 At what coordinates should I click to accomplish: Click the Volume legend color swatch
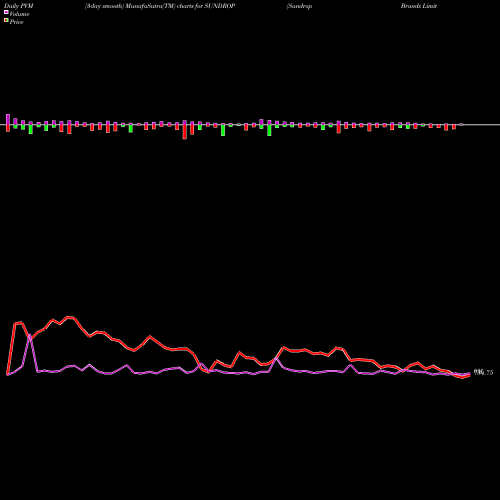(x=6, y=12)
